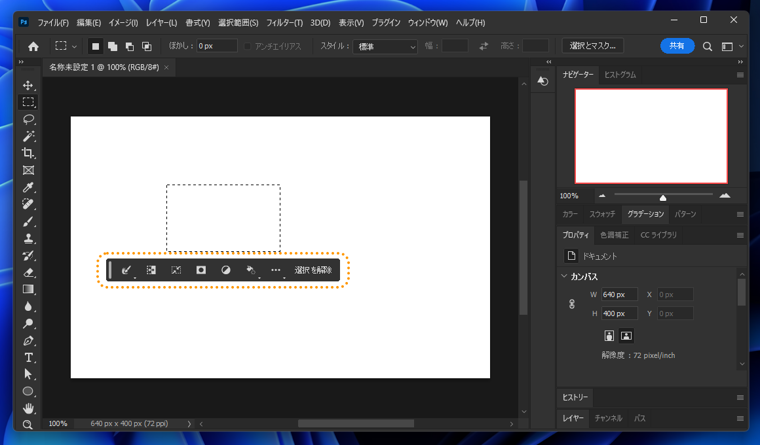Pick the Crop tool
The width and height of the screenshot is (760, 445).
pyautogui.click(x=28, y=153)
